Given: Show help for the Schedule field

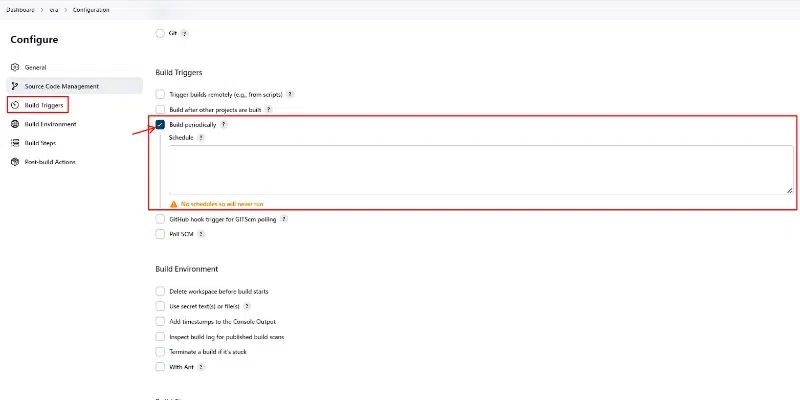Looking at the screenshot, I should [x=201, y=138].
